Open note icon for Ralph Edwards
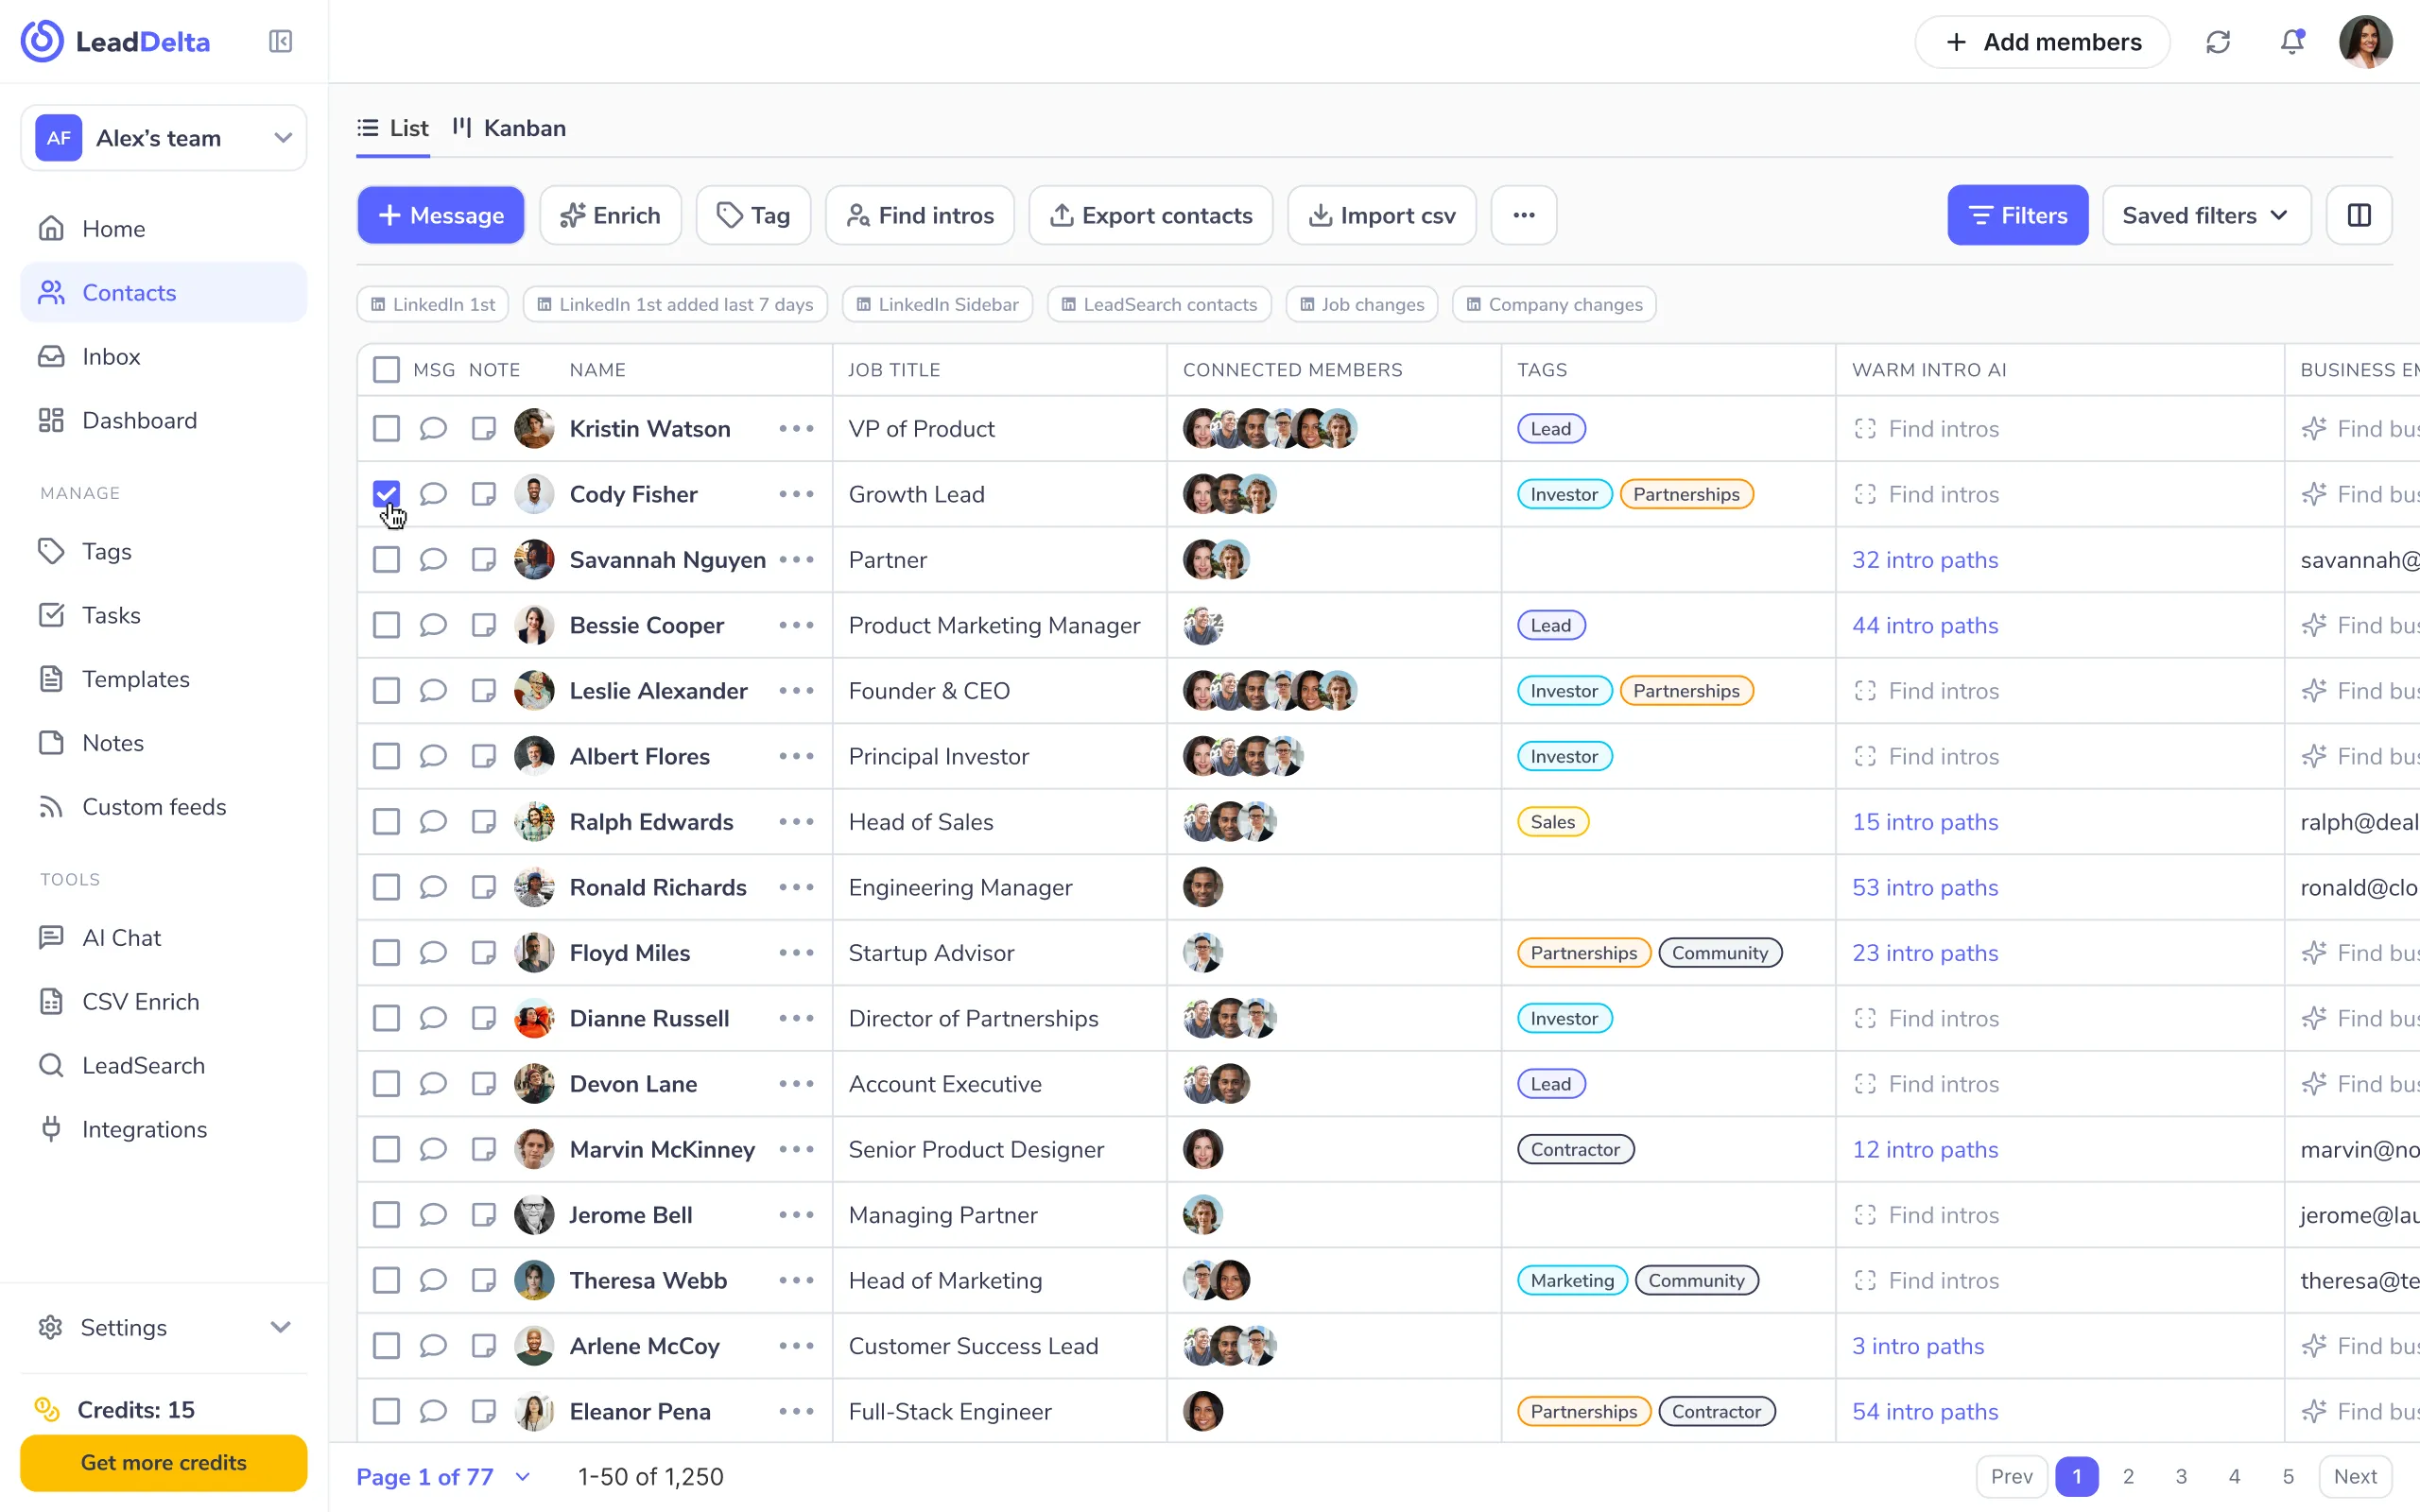This screenshot has width=2420, height=1512. click(484, 822)
